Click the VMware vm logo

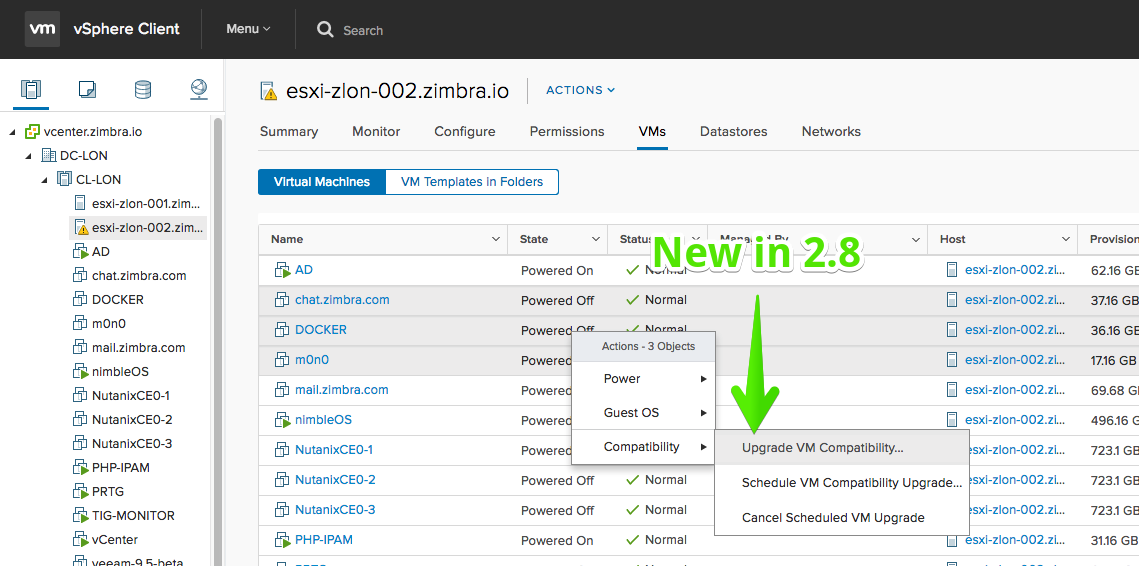pos(42,29)
